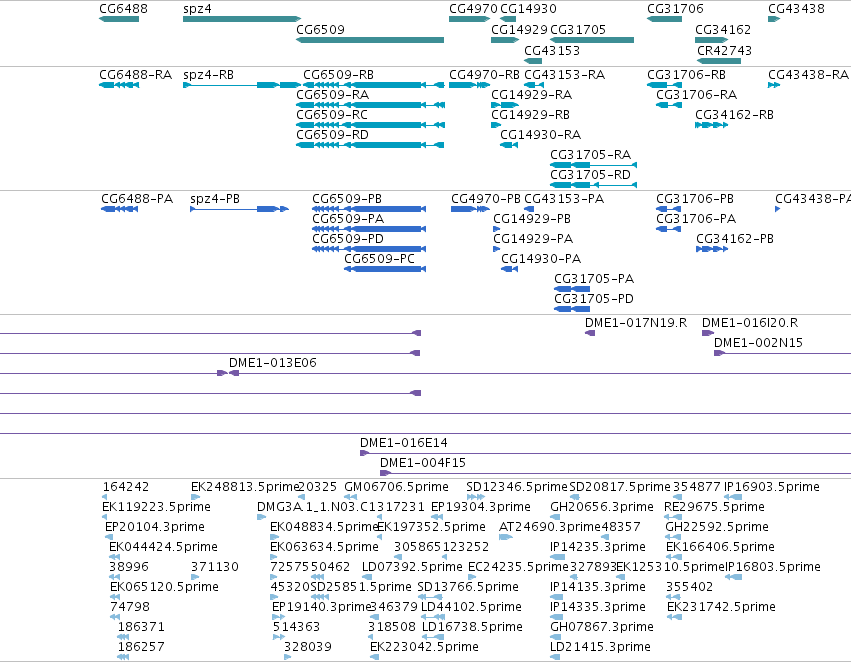Image resolution: width=851 pixels, height=662 pixels.
Task: Select the CG6488 gene label
Action: (x=123, y=9)
